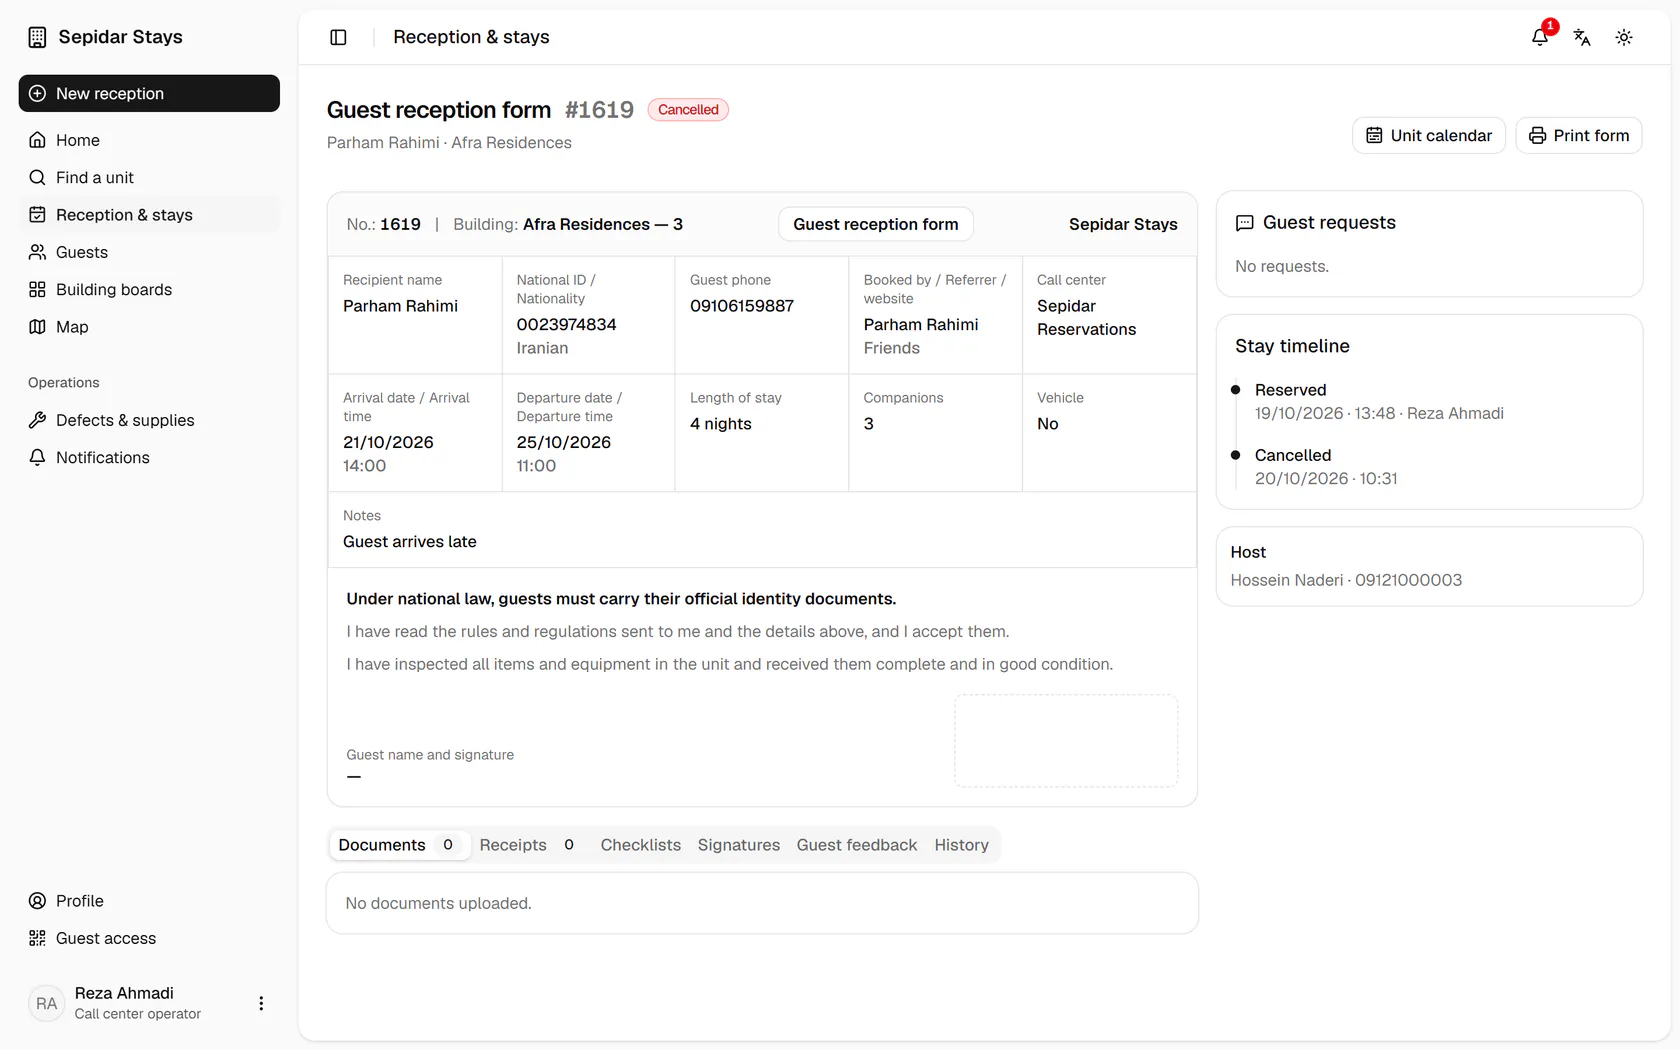Open the Unit calendar

click(x=1429, y=136)
